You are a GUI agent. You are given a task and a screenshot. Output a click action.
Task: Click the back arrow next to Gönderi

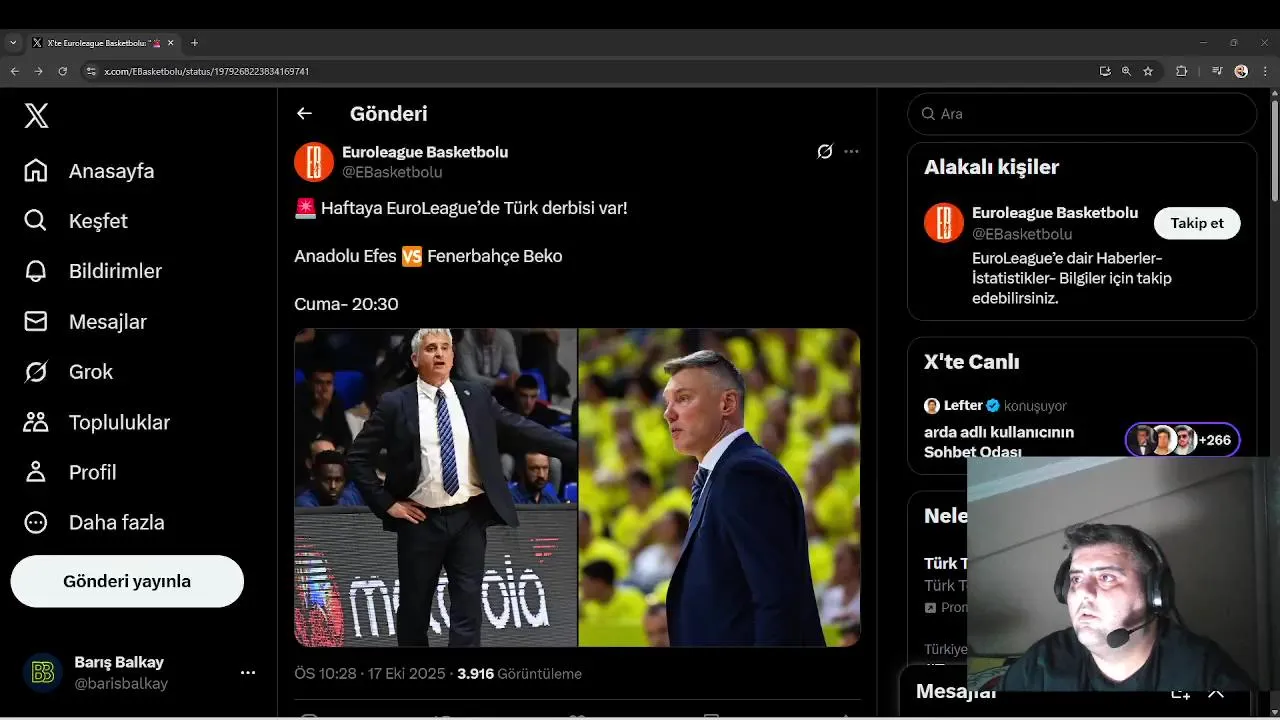[304, 114]
